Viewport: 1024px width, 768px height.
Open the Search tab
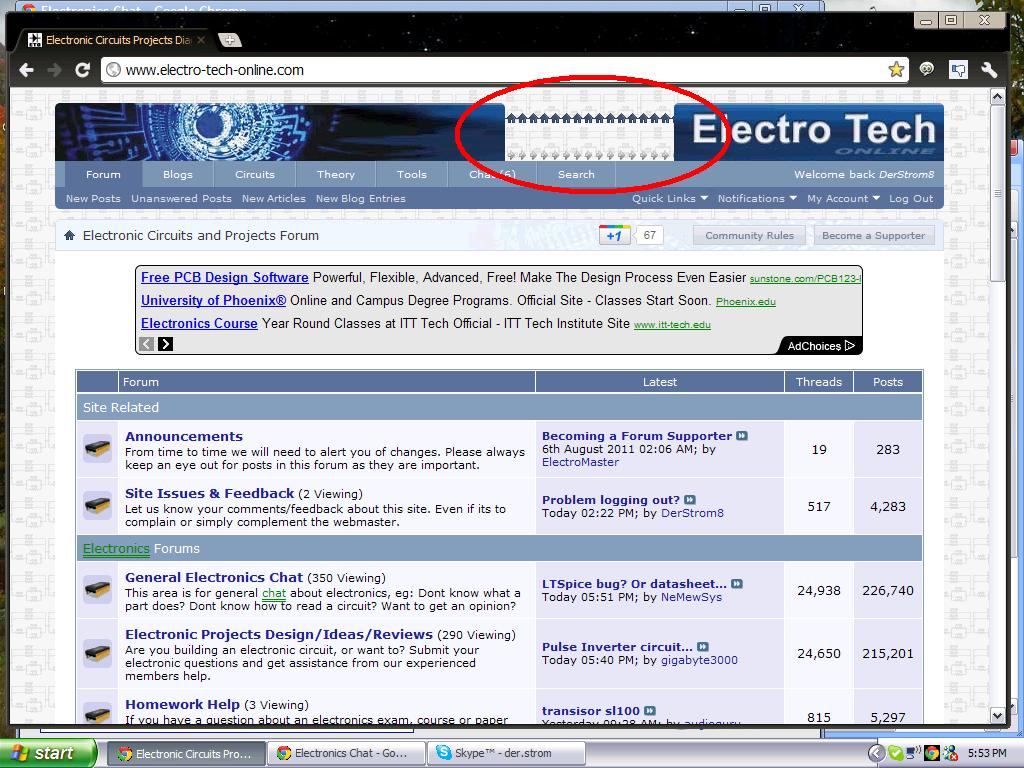(576, 174)
